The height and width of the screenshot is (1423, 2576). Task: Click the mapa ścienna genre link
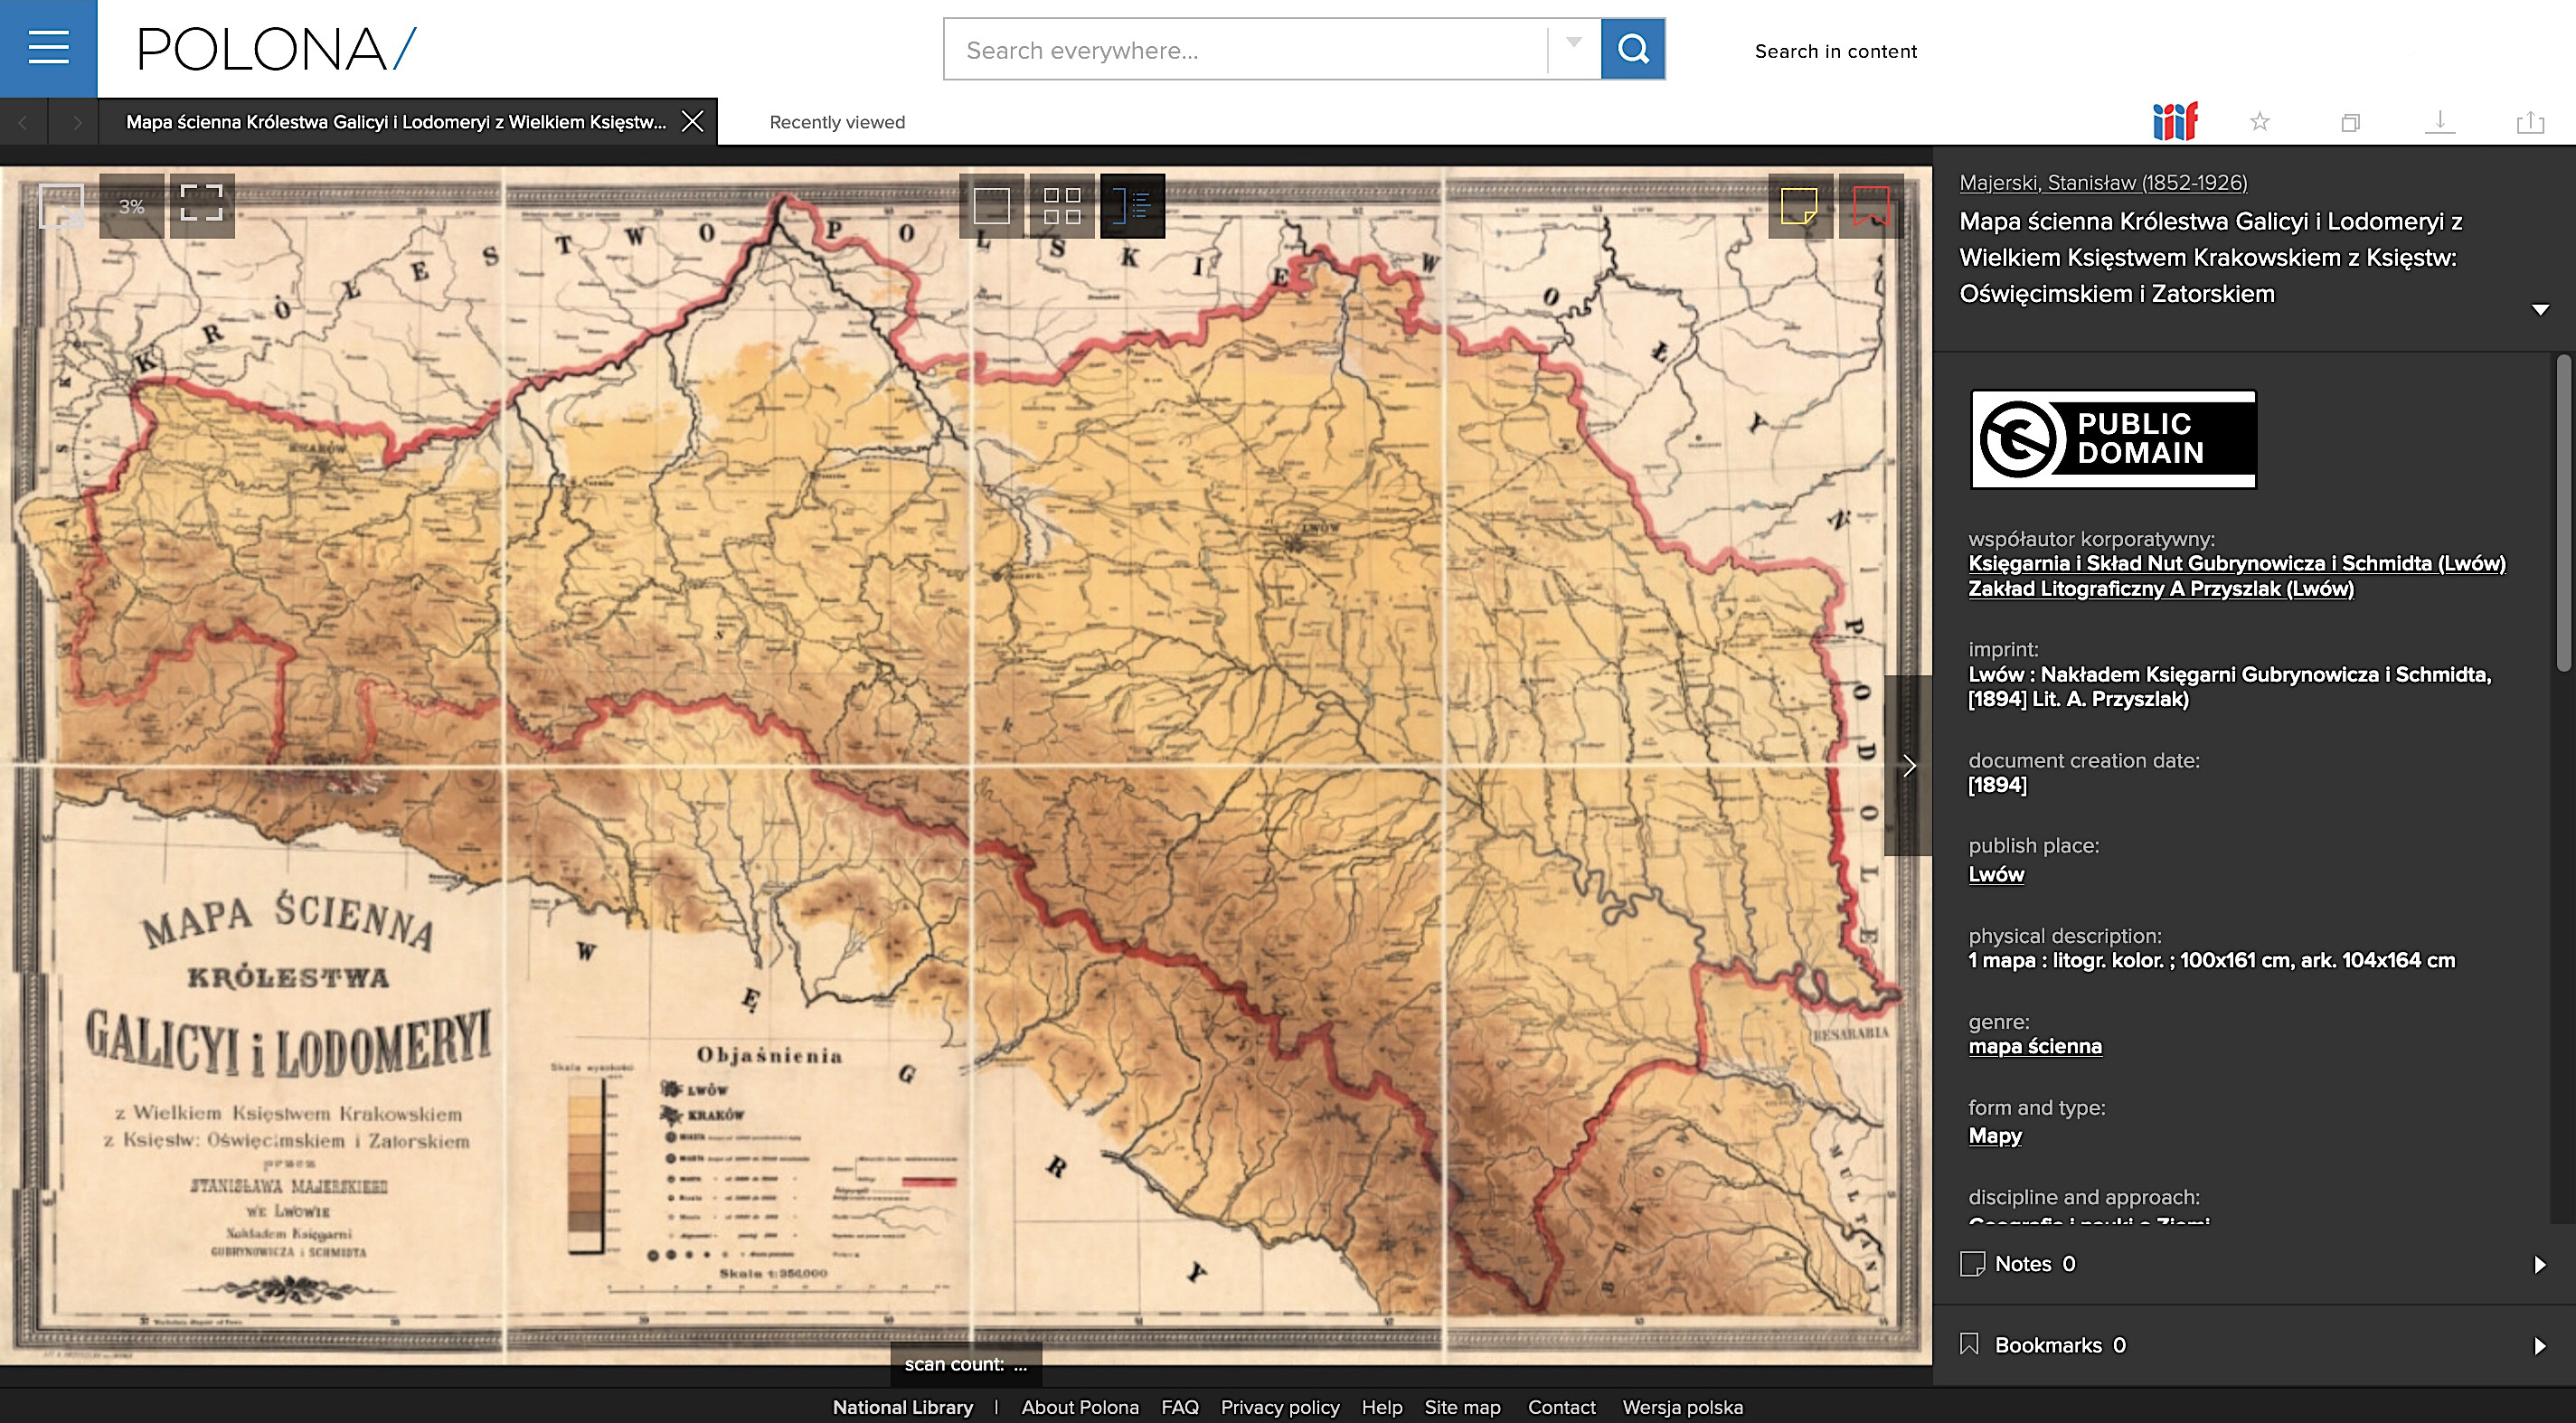point(2035,1046)
